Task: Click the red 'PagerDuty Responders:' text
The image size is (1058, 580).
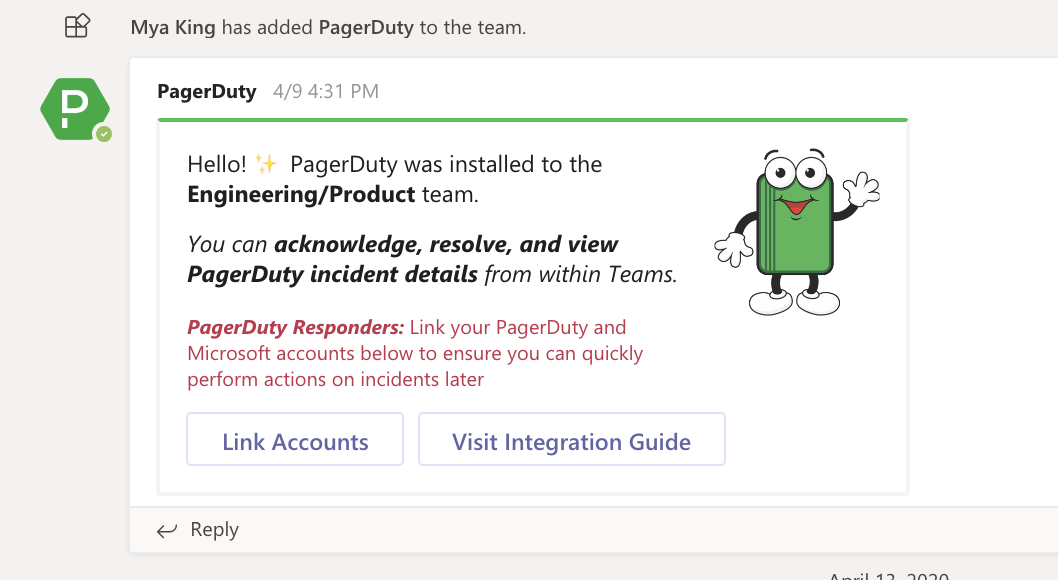Action: pos(296,328)
